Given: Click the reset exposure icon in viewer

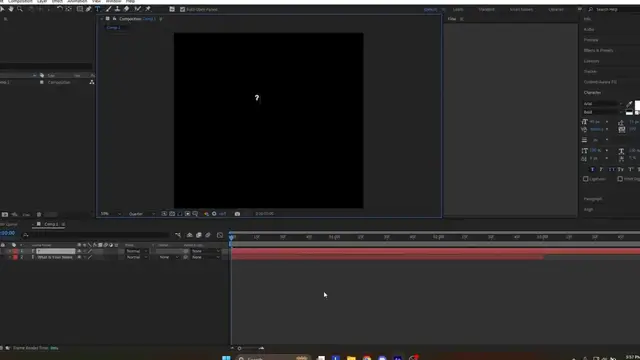Looking at the screenshot, I should click(x=214, y=213).
